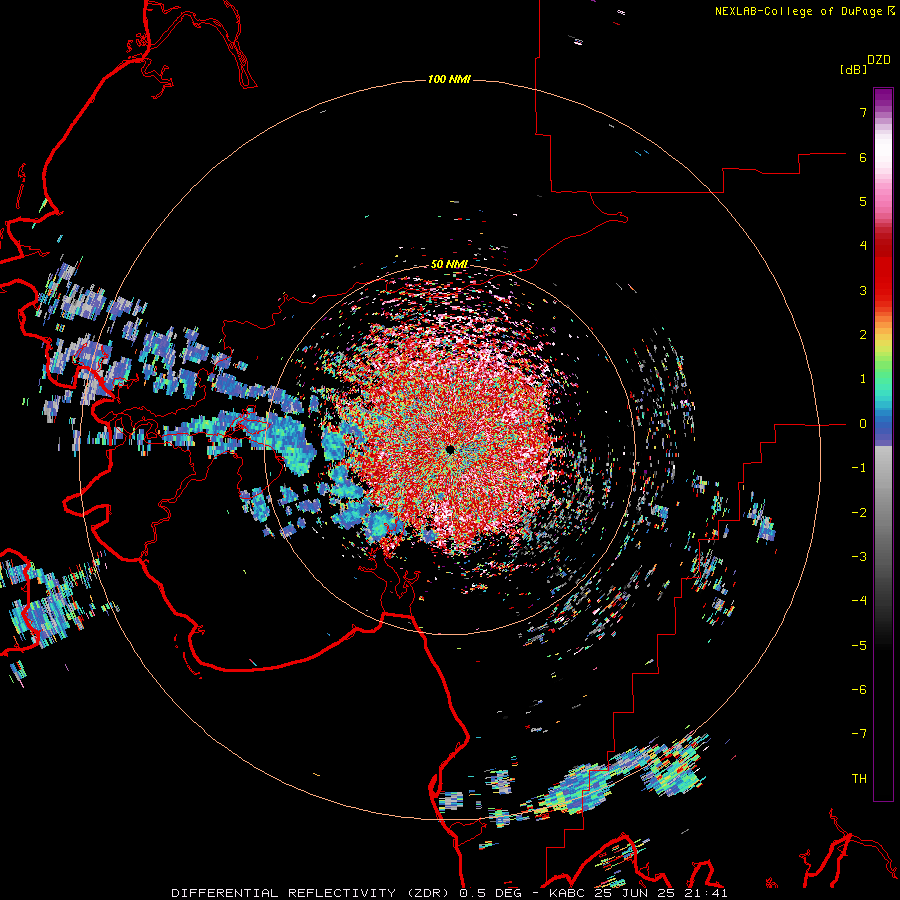The width and height of the screenshot is (900, 900).
Task: Click the blue 0 dB band of color bar
Action: 883,425
